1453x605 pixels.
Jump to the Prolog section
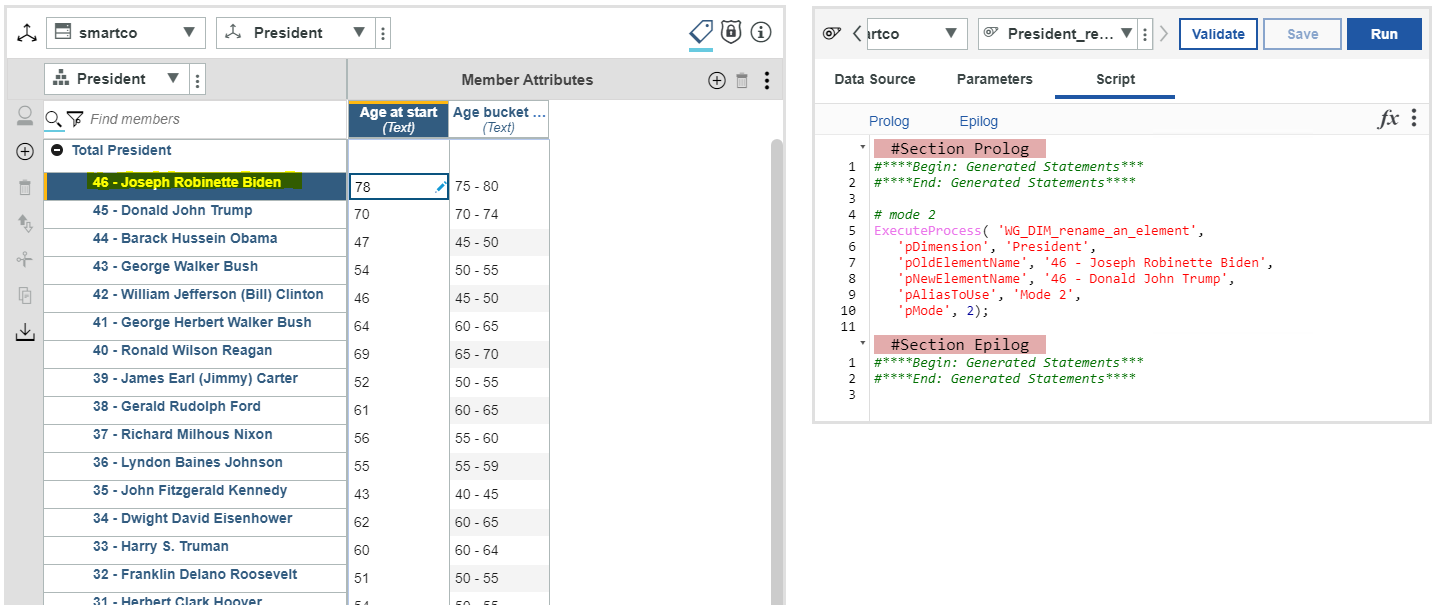[889, 121]
